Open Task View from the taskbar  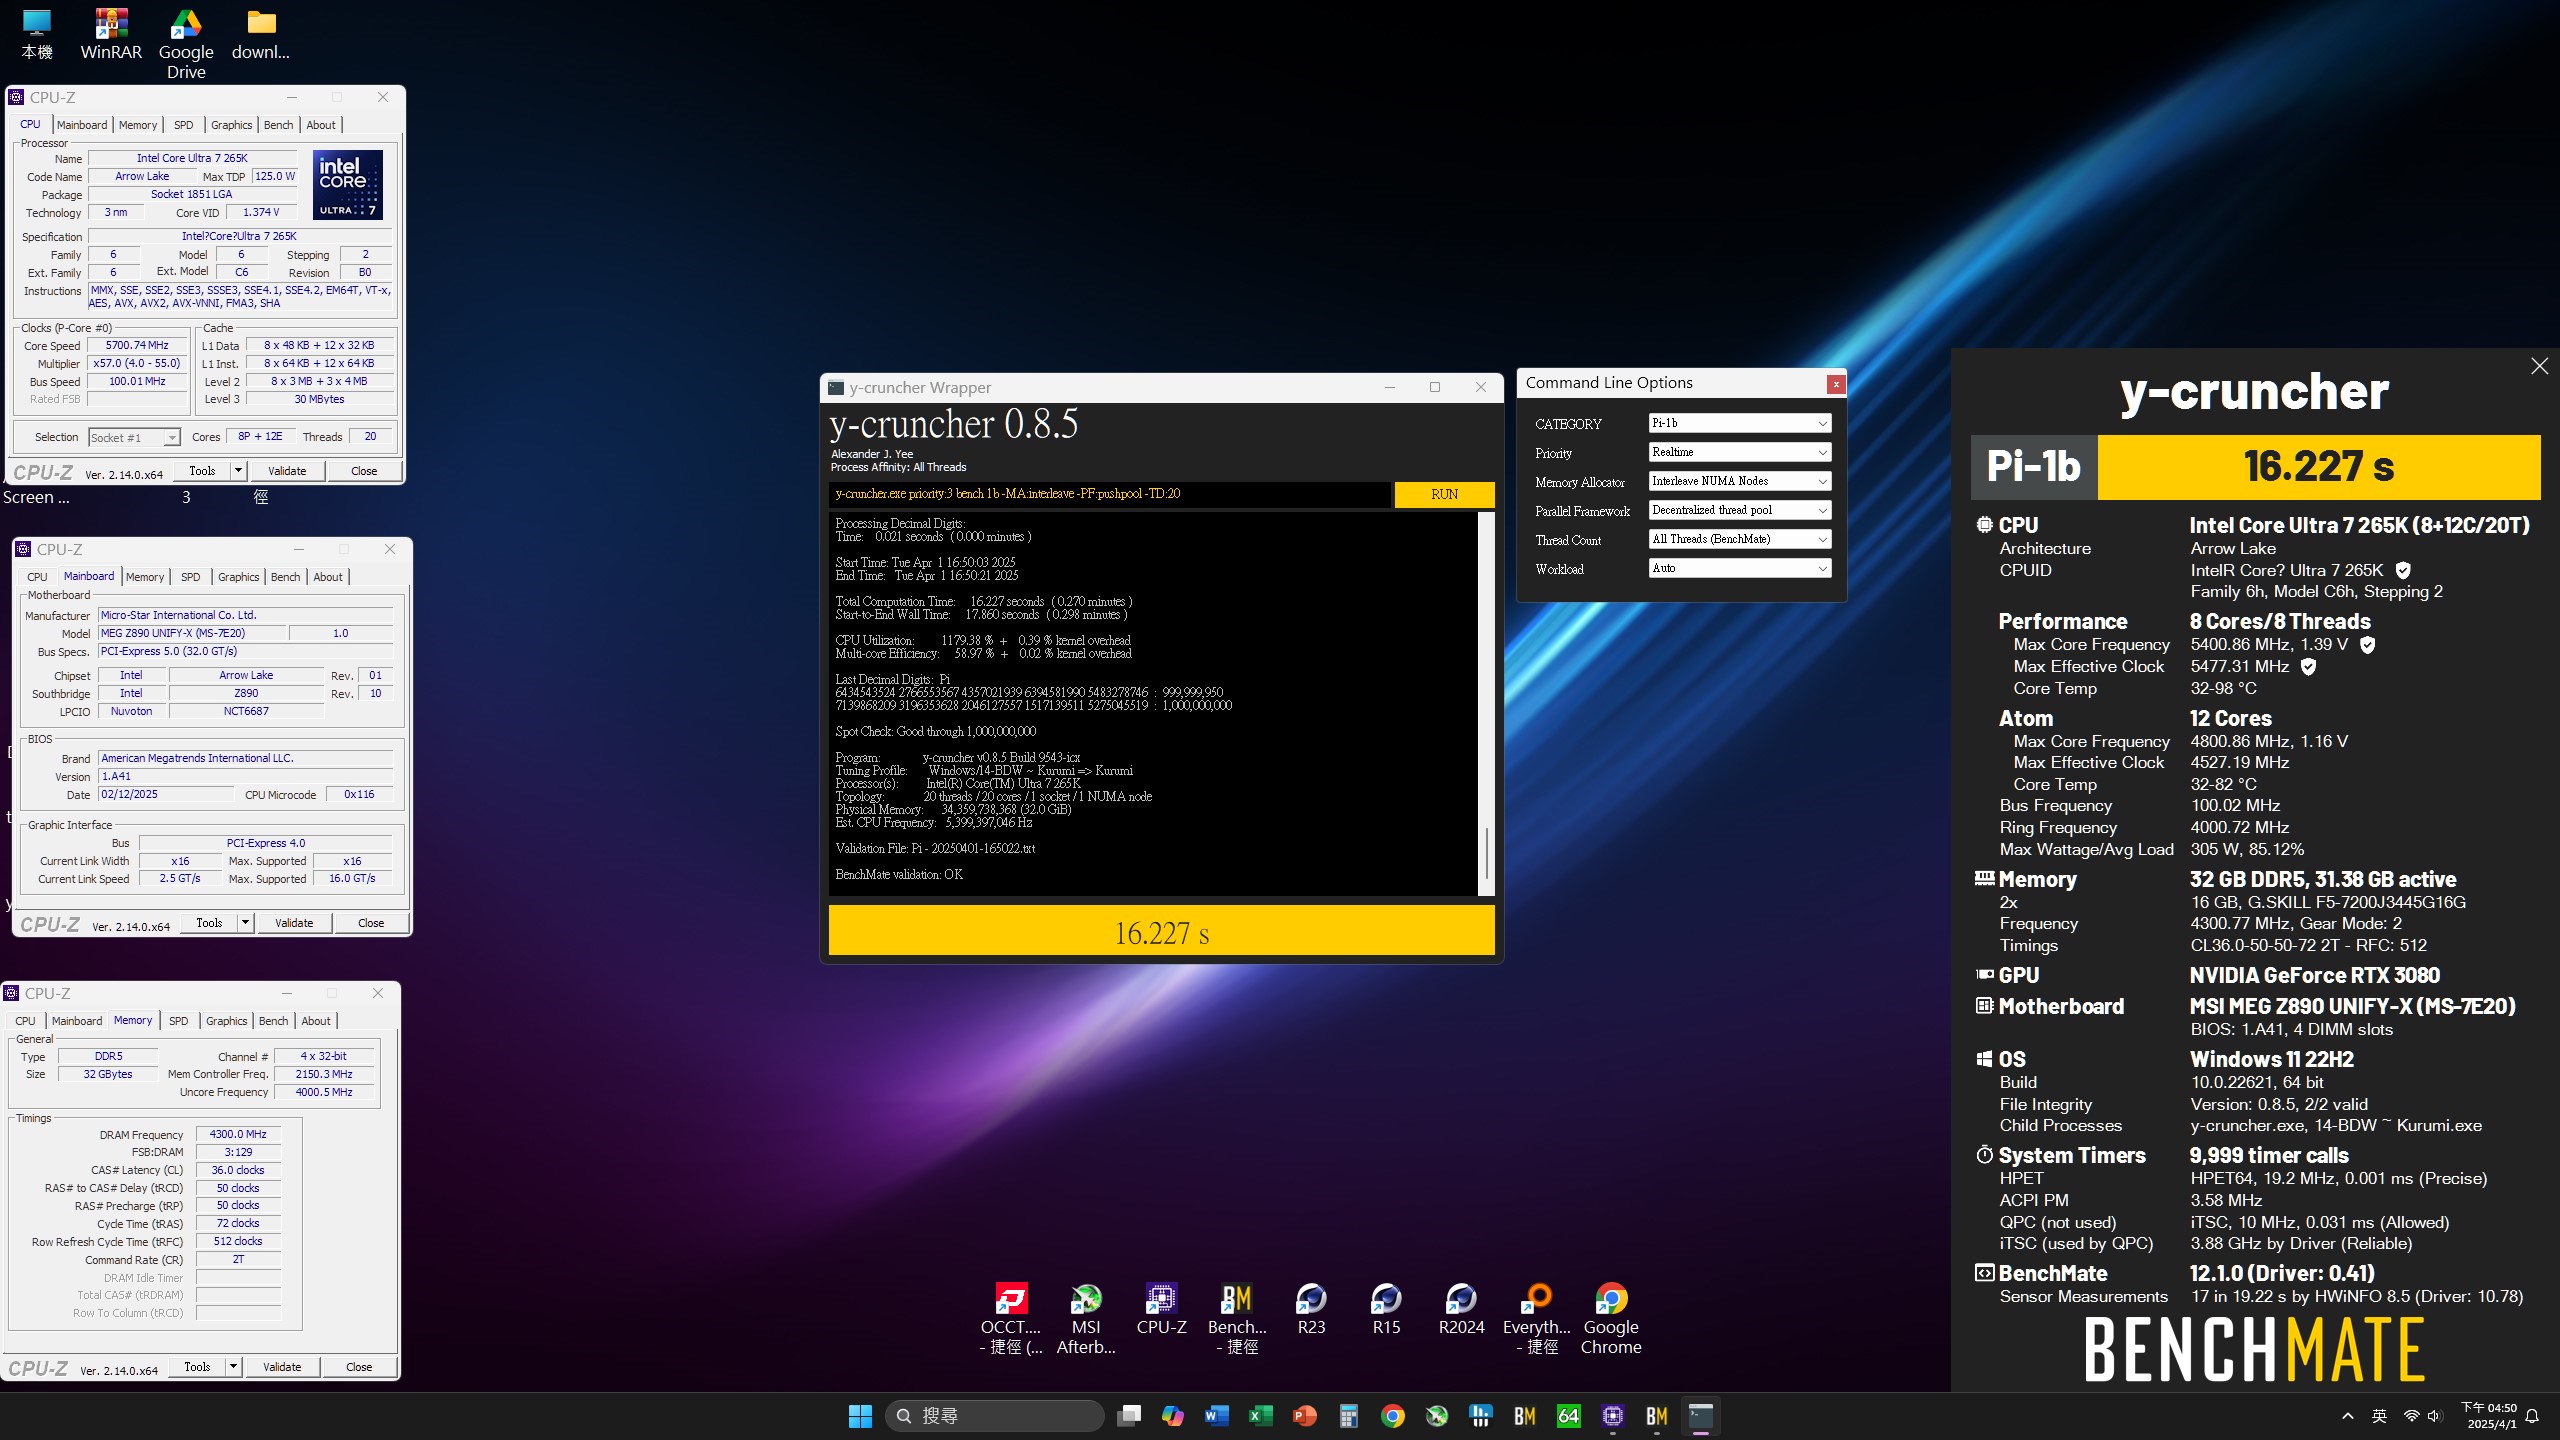click(x=1129, y=1416)
